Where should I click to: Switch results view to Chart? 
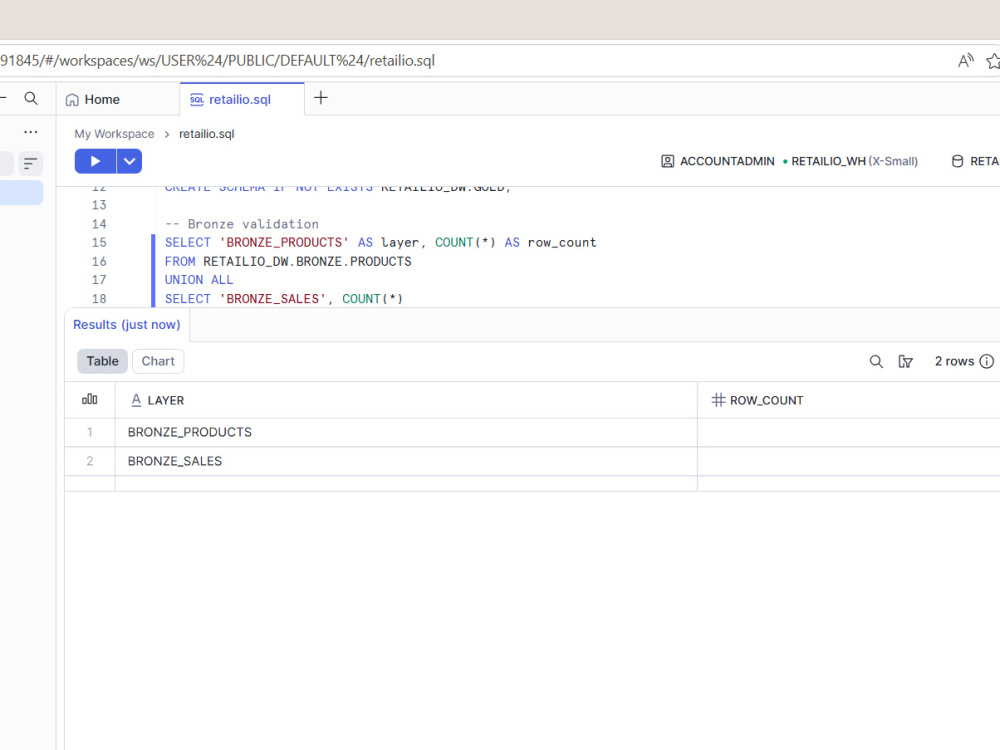point(158,361)
